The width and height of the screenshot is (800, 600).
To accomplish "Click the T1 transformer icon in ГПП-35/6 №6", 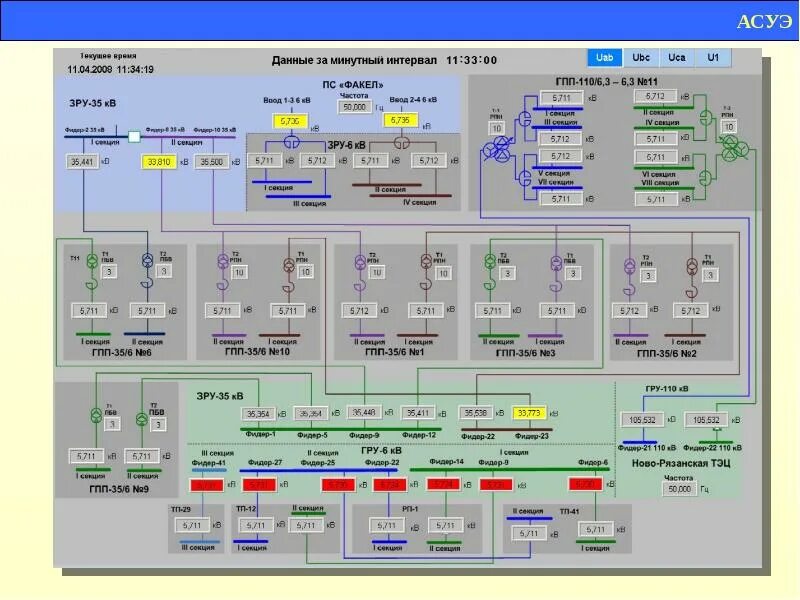I will click(x=92, y=261).
